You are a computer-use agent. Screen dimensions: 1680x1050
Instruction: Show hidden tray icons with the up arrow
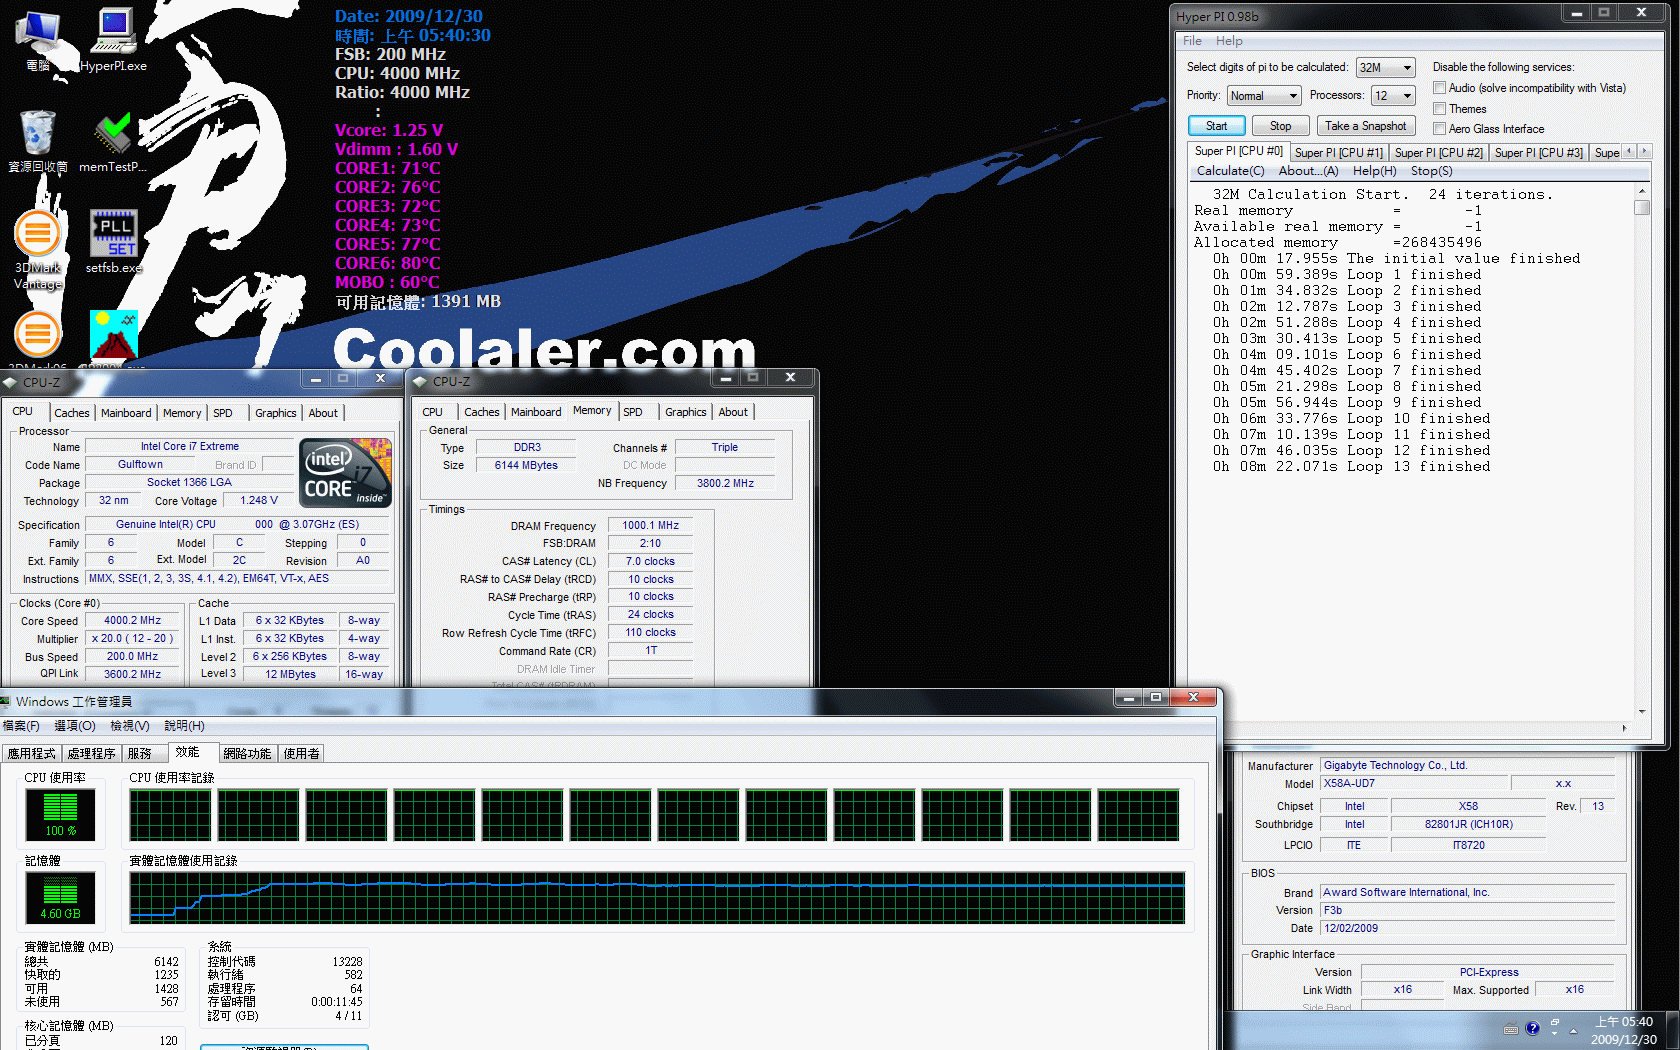click(1573, 1030)
